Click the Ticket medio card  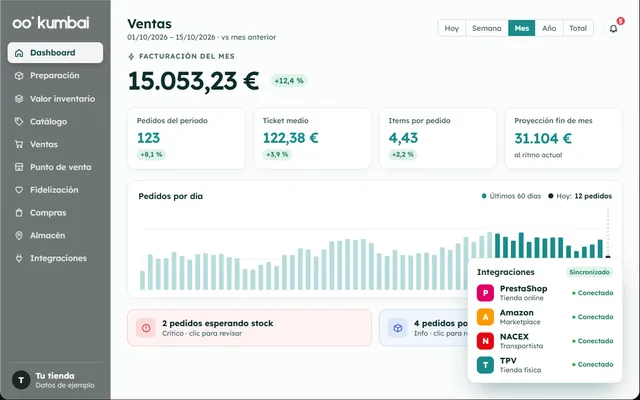click(x=312, y=138)
